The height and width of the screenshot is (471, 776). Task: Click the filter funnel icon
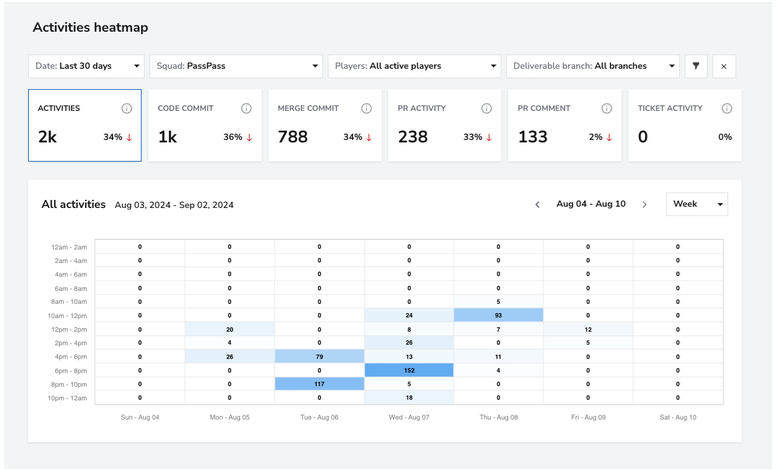(x=696, y=66)
